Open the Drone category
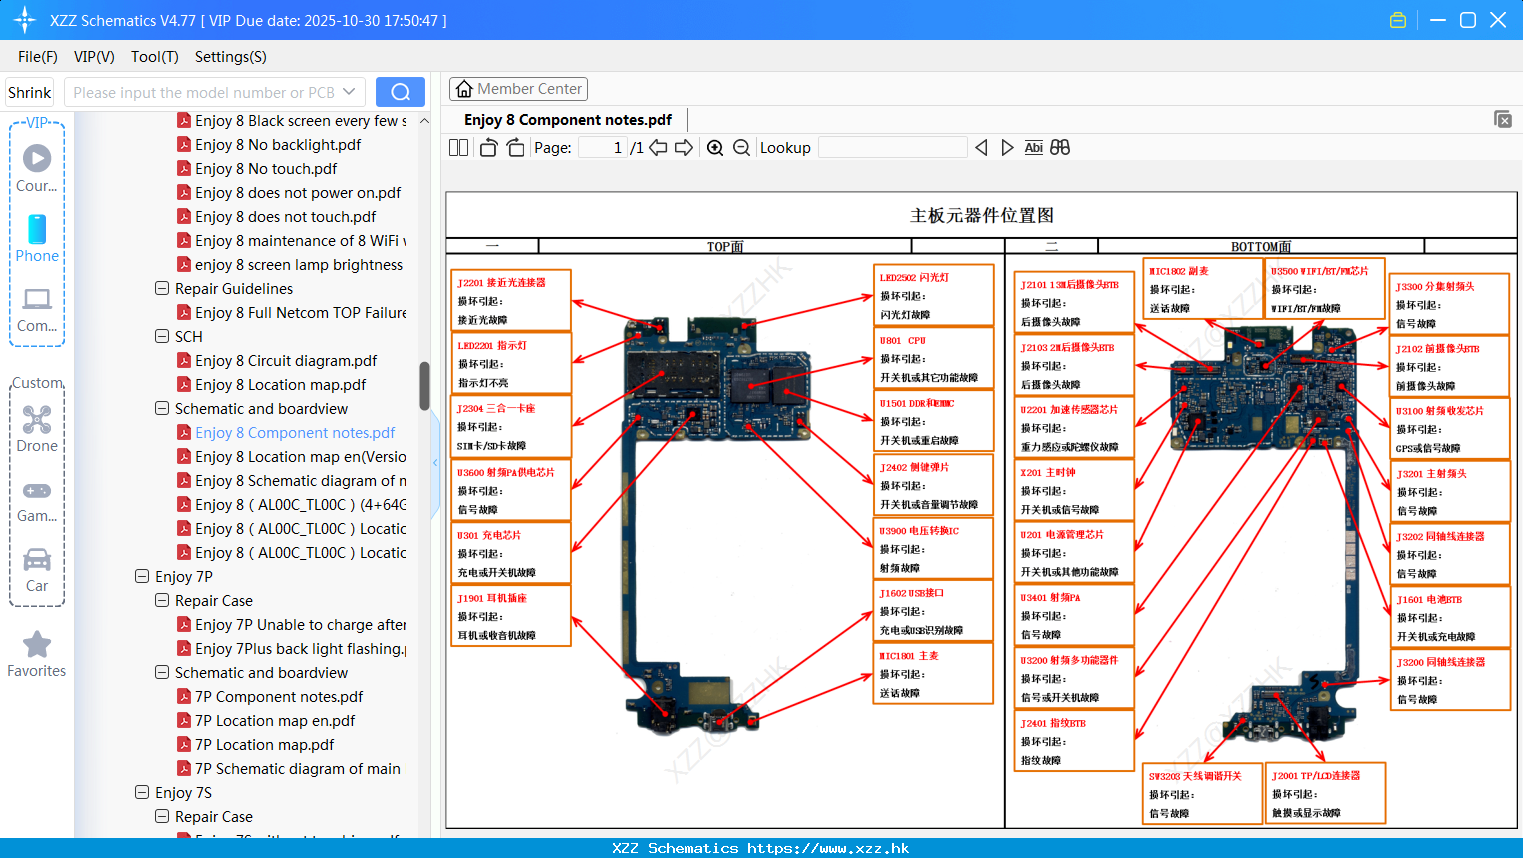The width and height of the screenshot is (1523, 858). pos(37,428)
